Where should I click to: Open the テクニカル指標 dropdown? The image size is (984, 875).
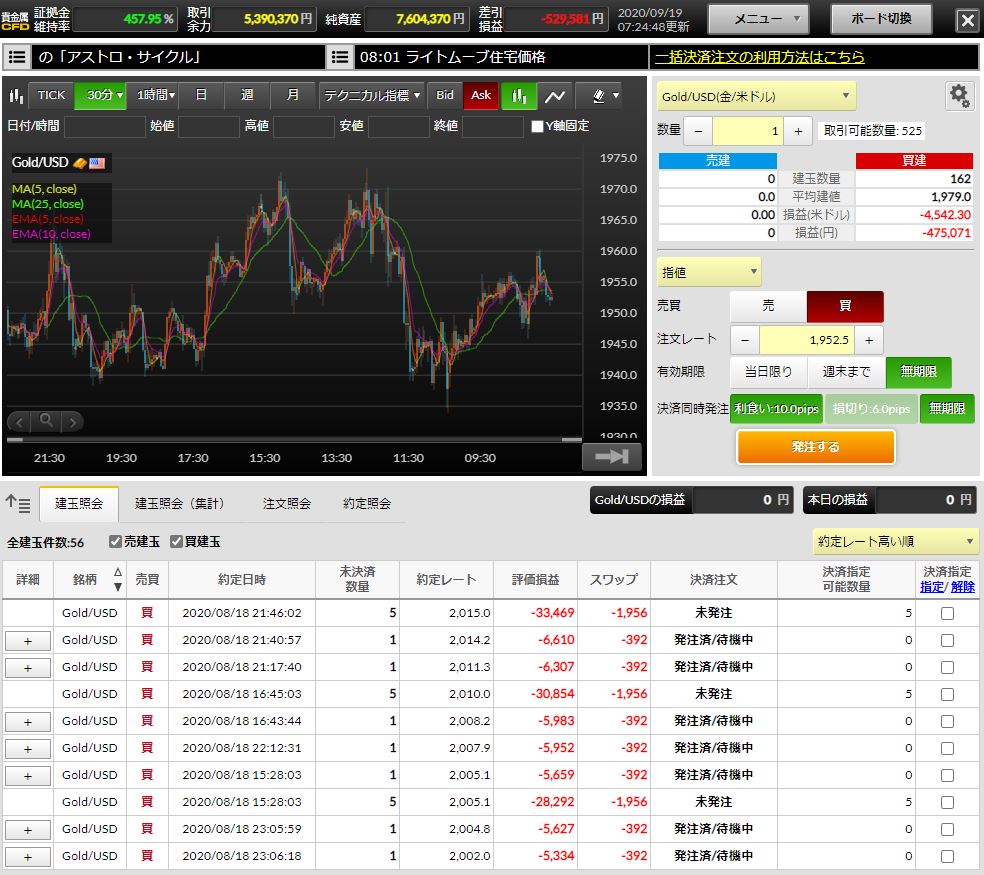point(372,95)
